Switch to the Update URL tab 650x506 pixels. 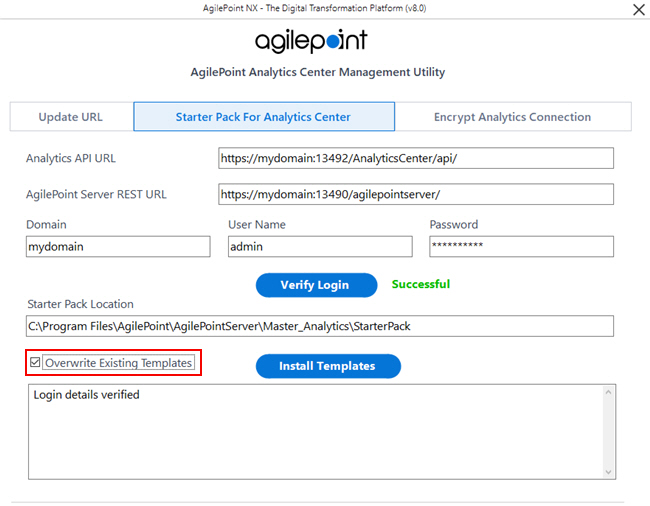[x=71, y=117]
